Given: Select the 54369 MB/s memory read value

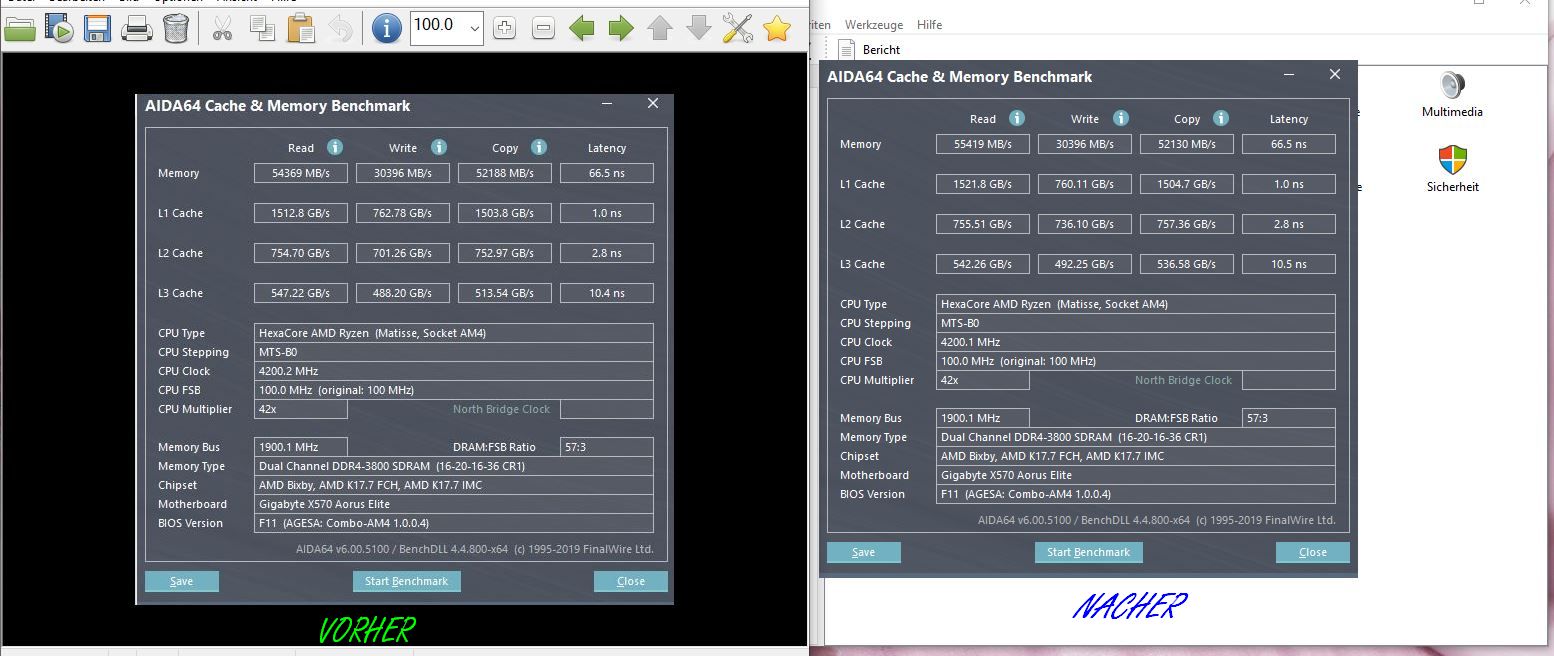Looking at the screenshot, I should pyautogui.click(x=301, y=173).
